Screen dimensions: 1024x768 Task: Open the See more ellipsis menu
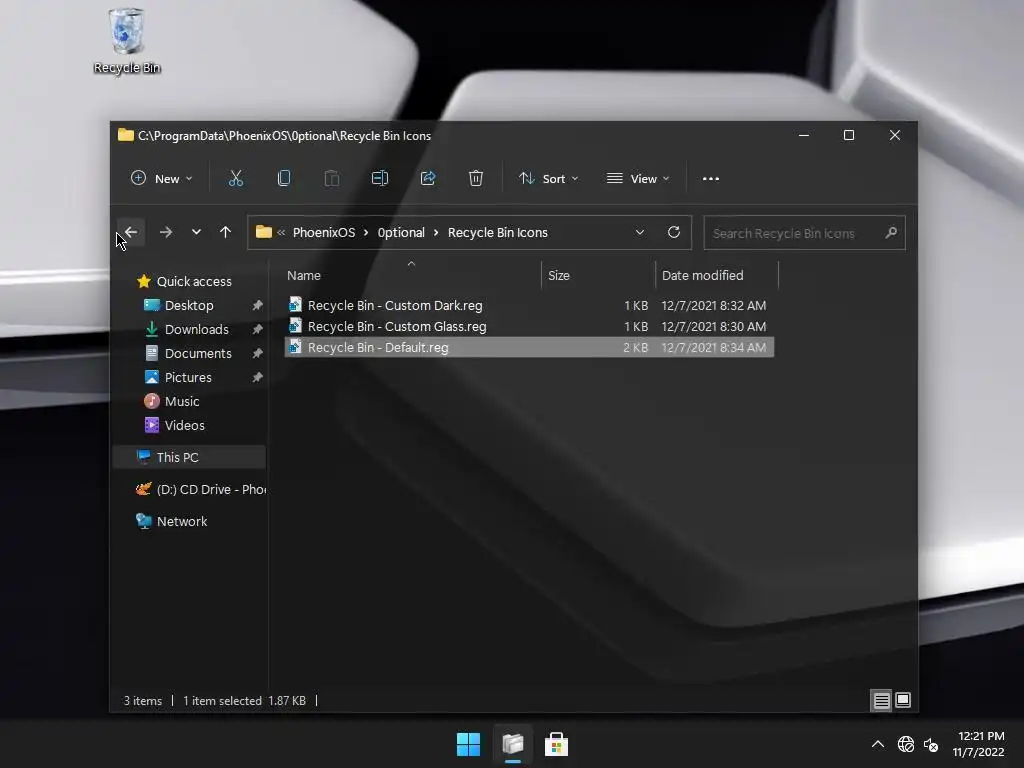pos(711,178)
